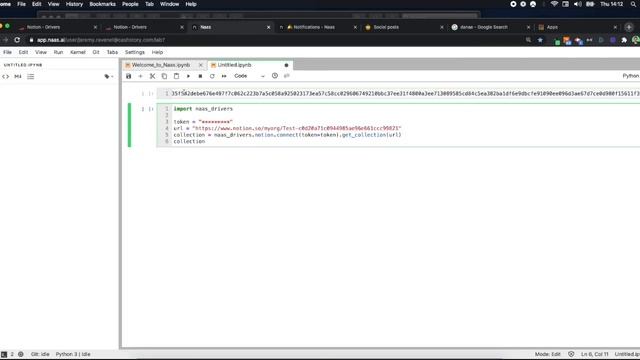
Task: Open the tag dropdown in left panel
Action: (109, 76)
